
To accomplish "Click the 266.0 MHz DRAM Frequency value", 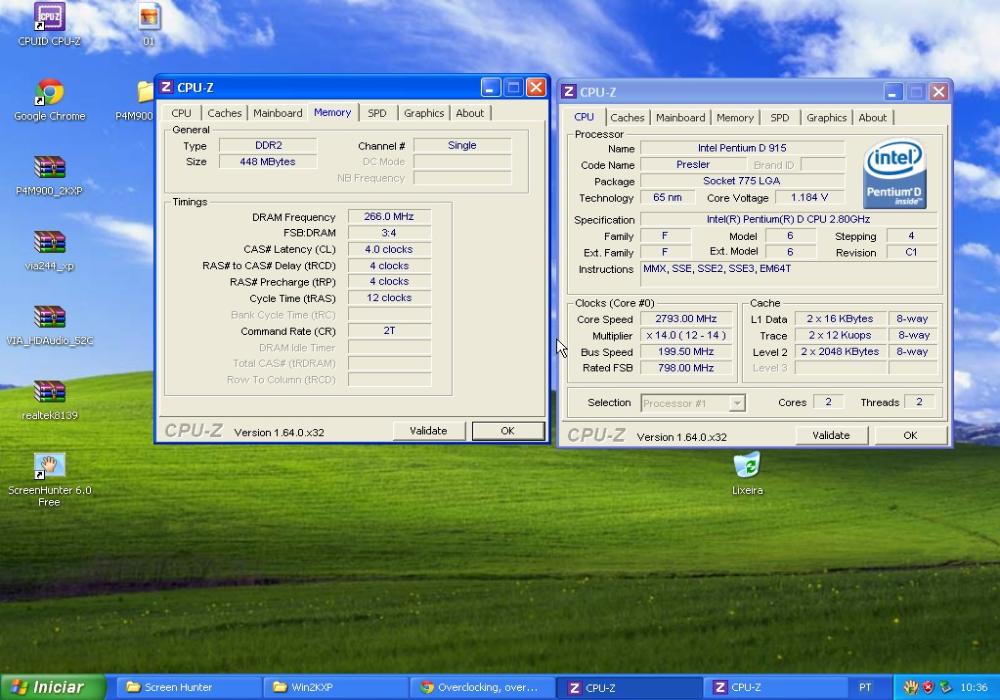I will coord(389,217).
